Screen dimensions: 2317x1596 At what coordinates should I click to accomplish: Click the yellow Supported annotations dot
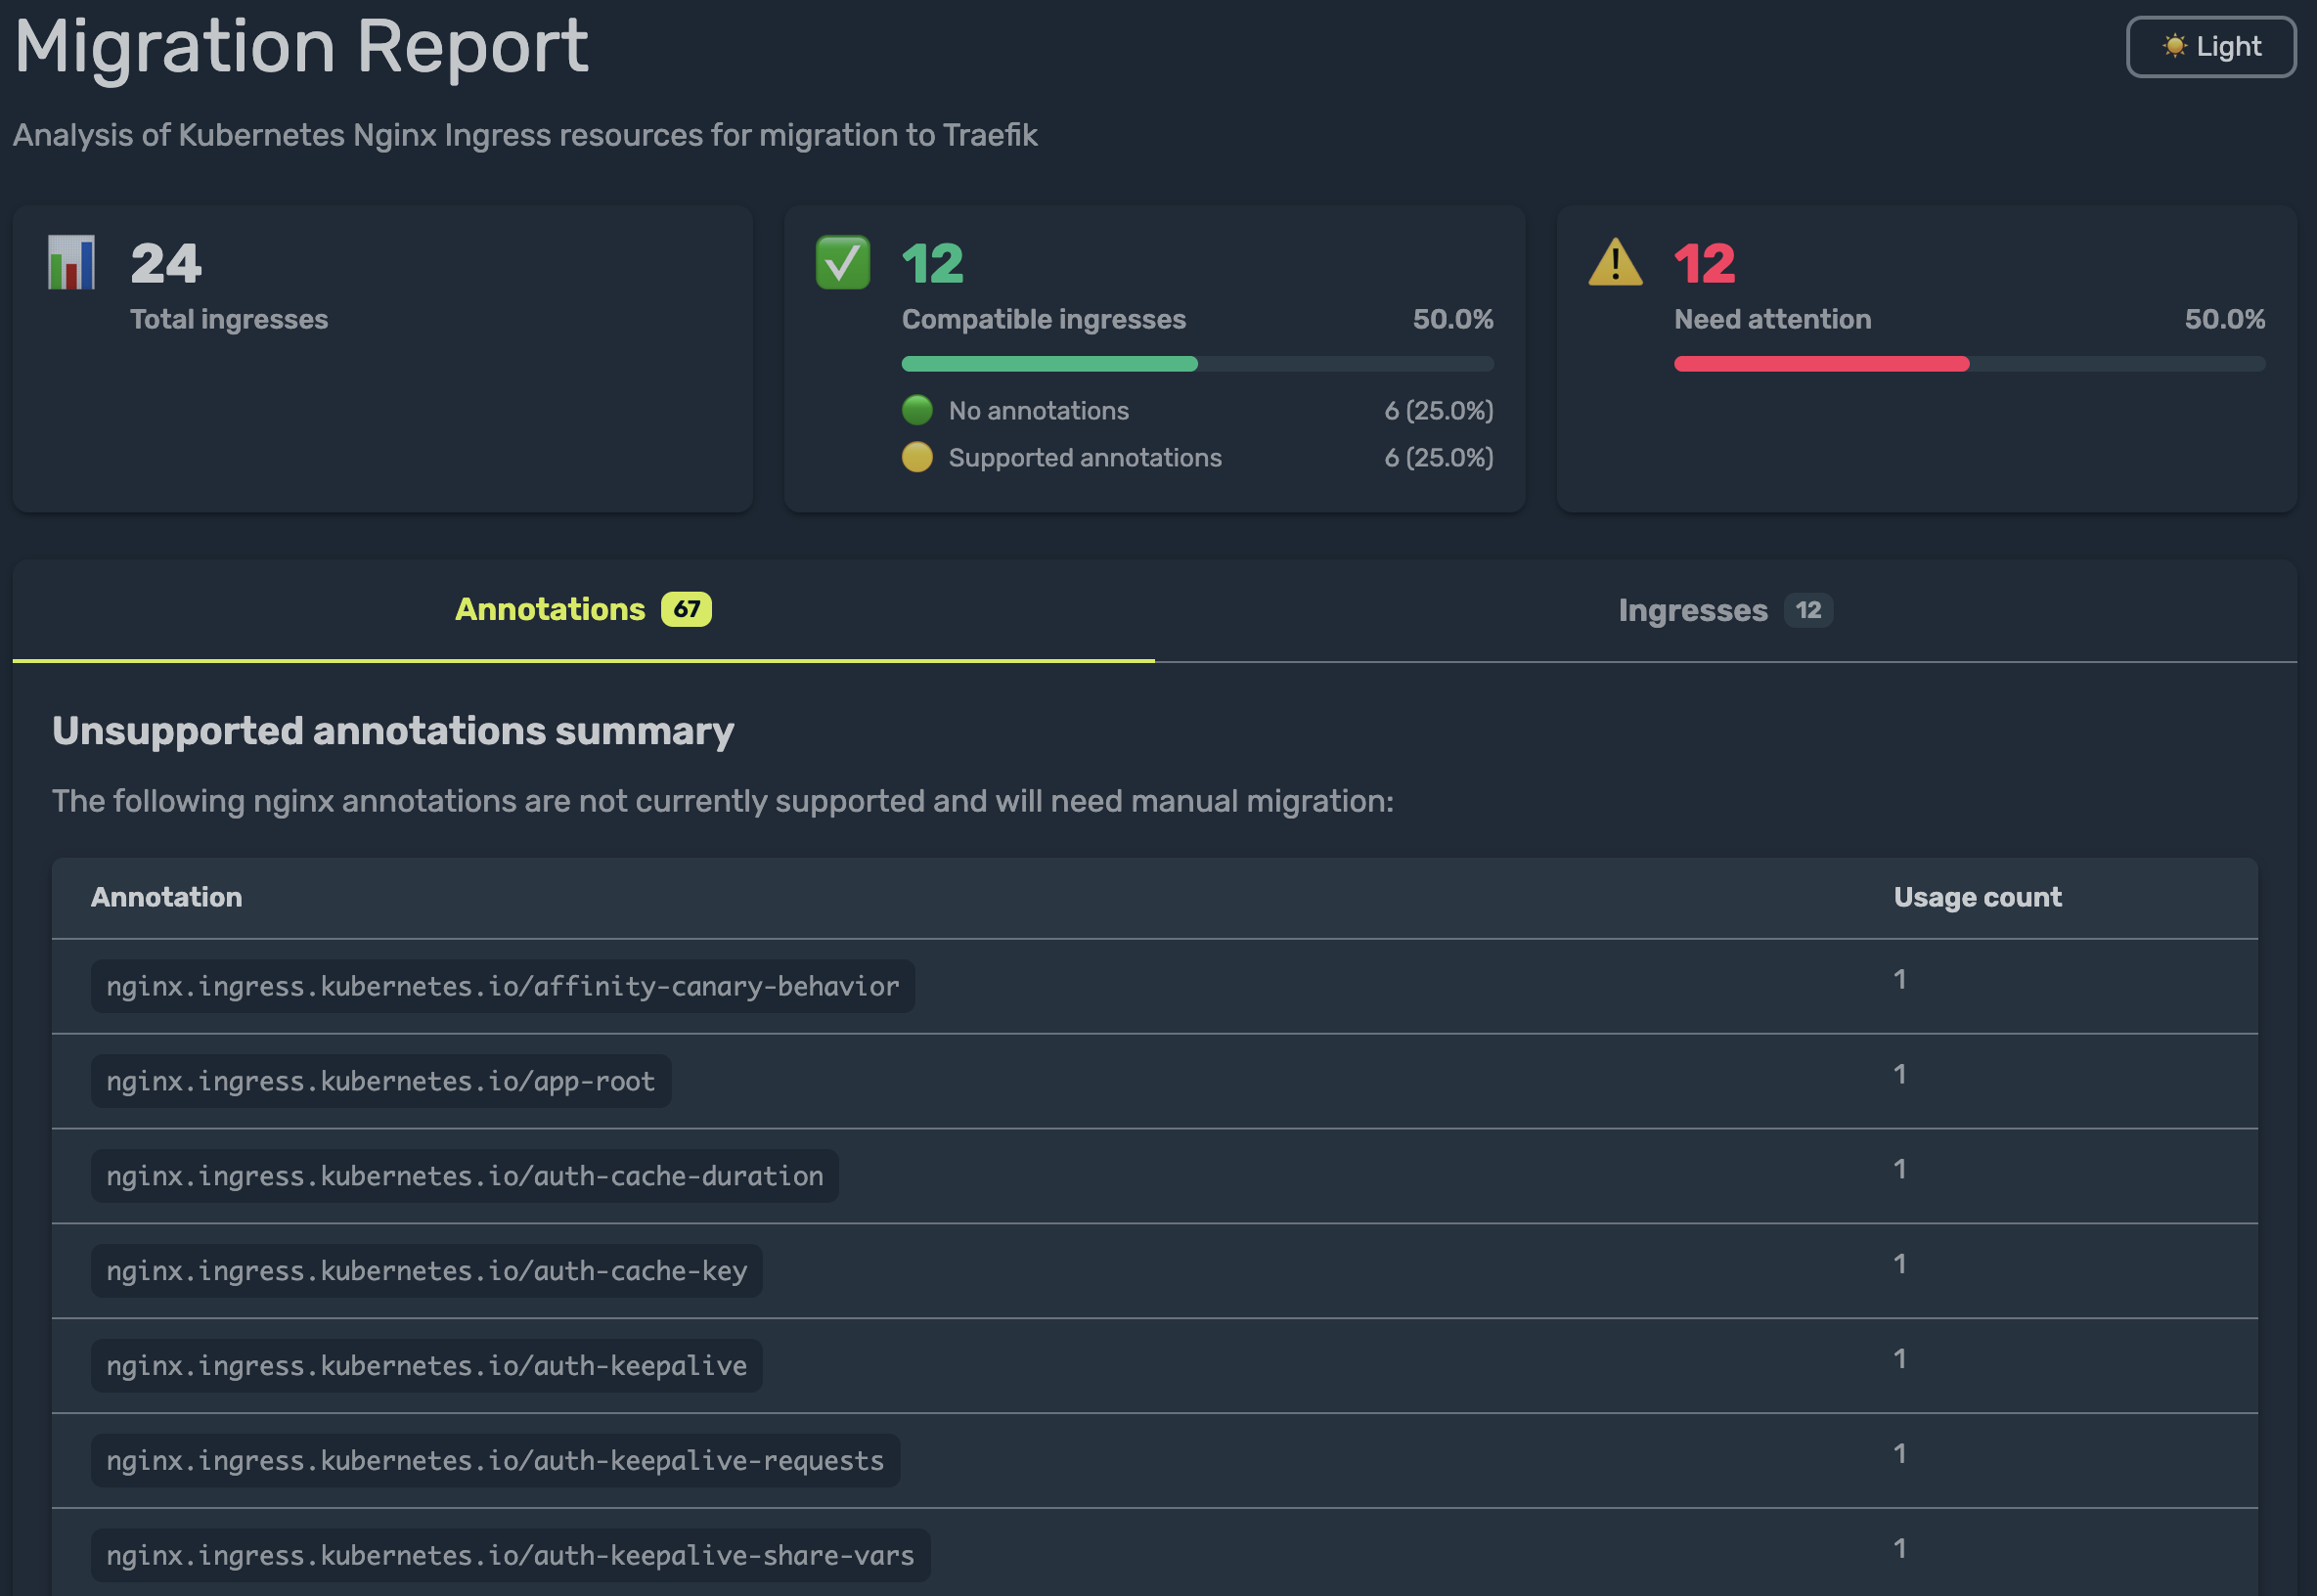coord(917,457)
